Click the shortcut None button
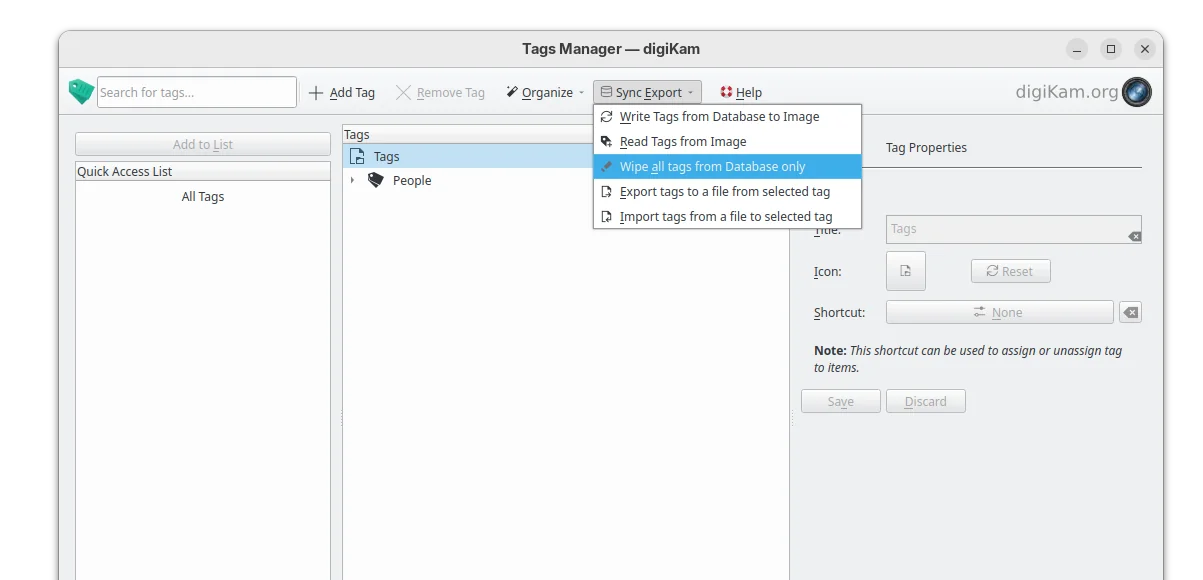This screenshot has width=1203, height=580. pos(999,312)
